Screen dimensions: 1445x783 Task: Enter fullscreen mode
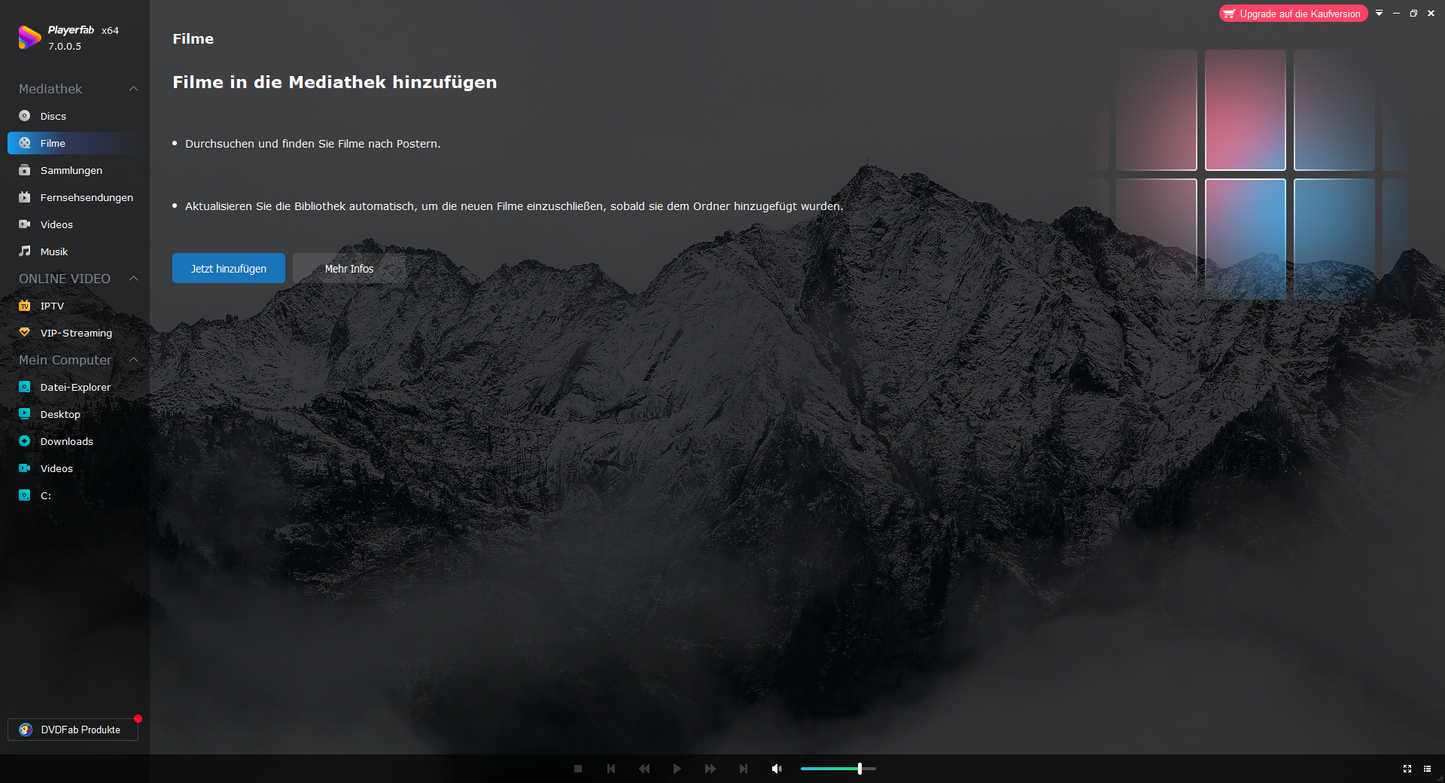point(1407,769)
